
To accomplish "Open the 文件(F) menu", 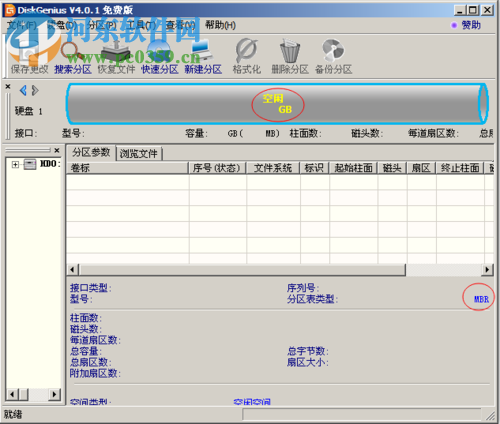I will coord(22,25).
